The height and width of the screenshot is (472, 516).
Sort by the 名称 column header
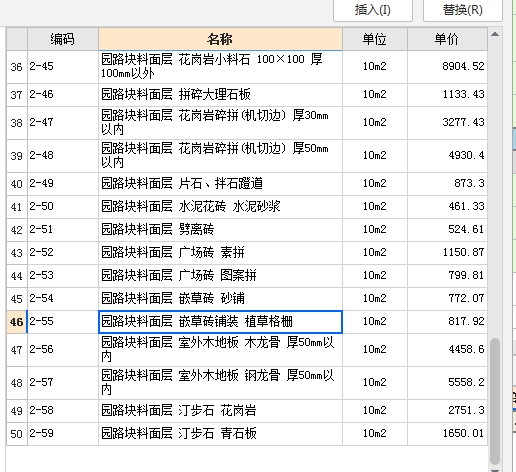tap(220, 39)
